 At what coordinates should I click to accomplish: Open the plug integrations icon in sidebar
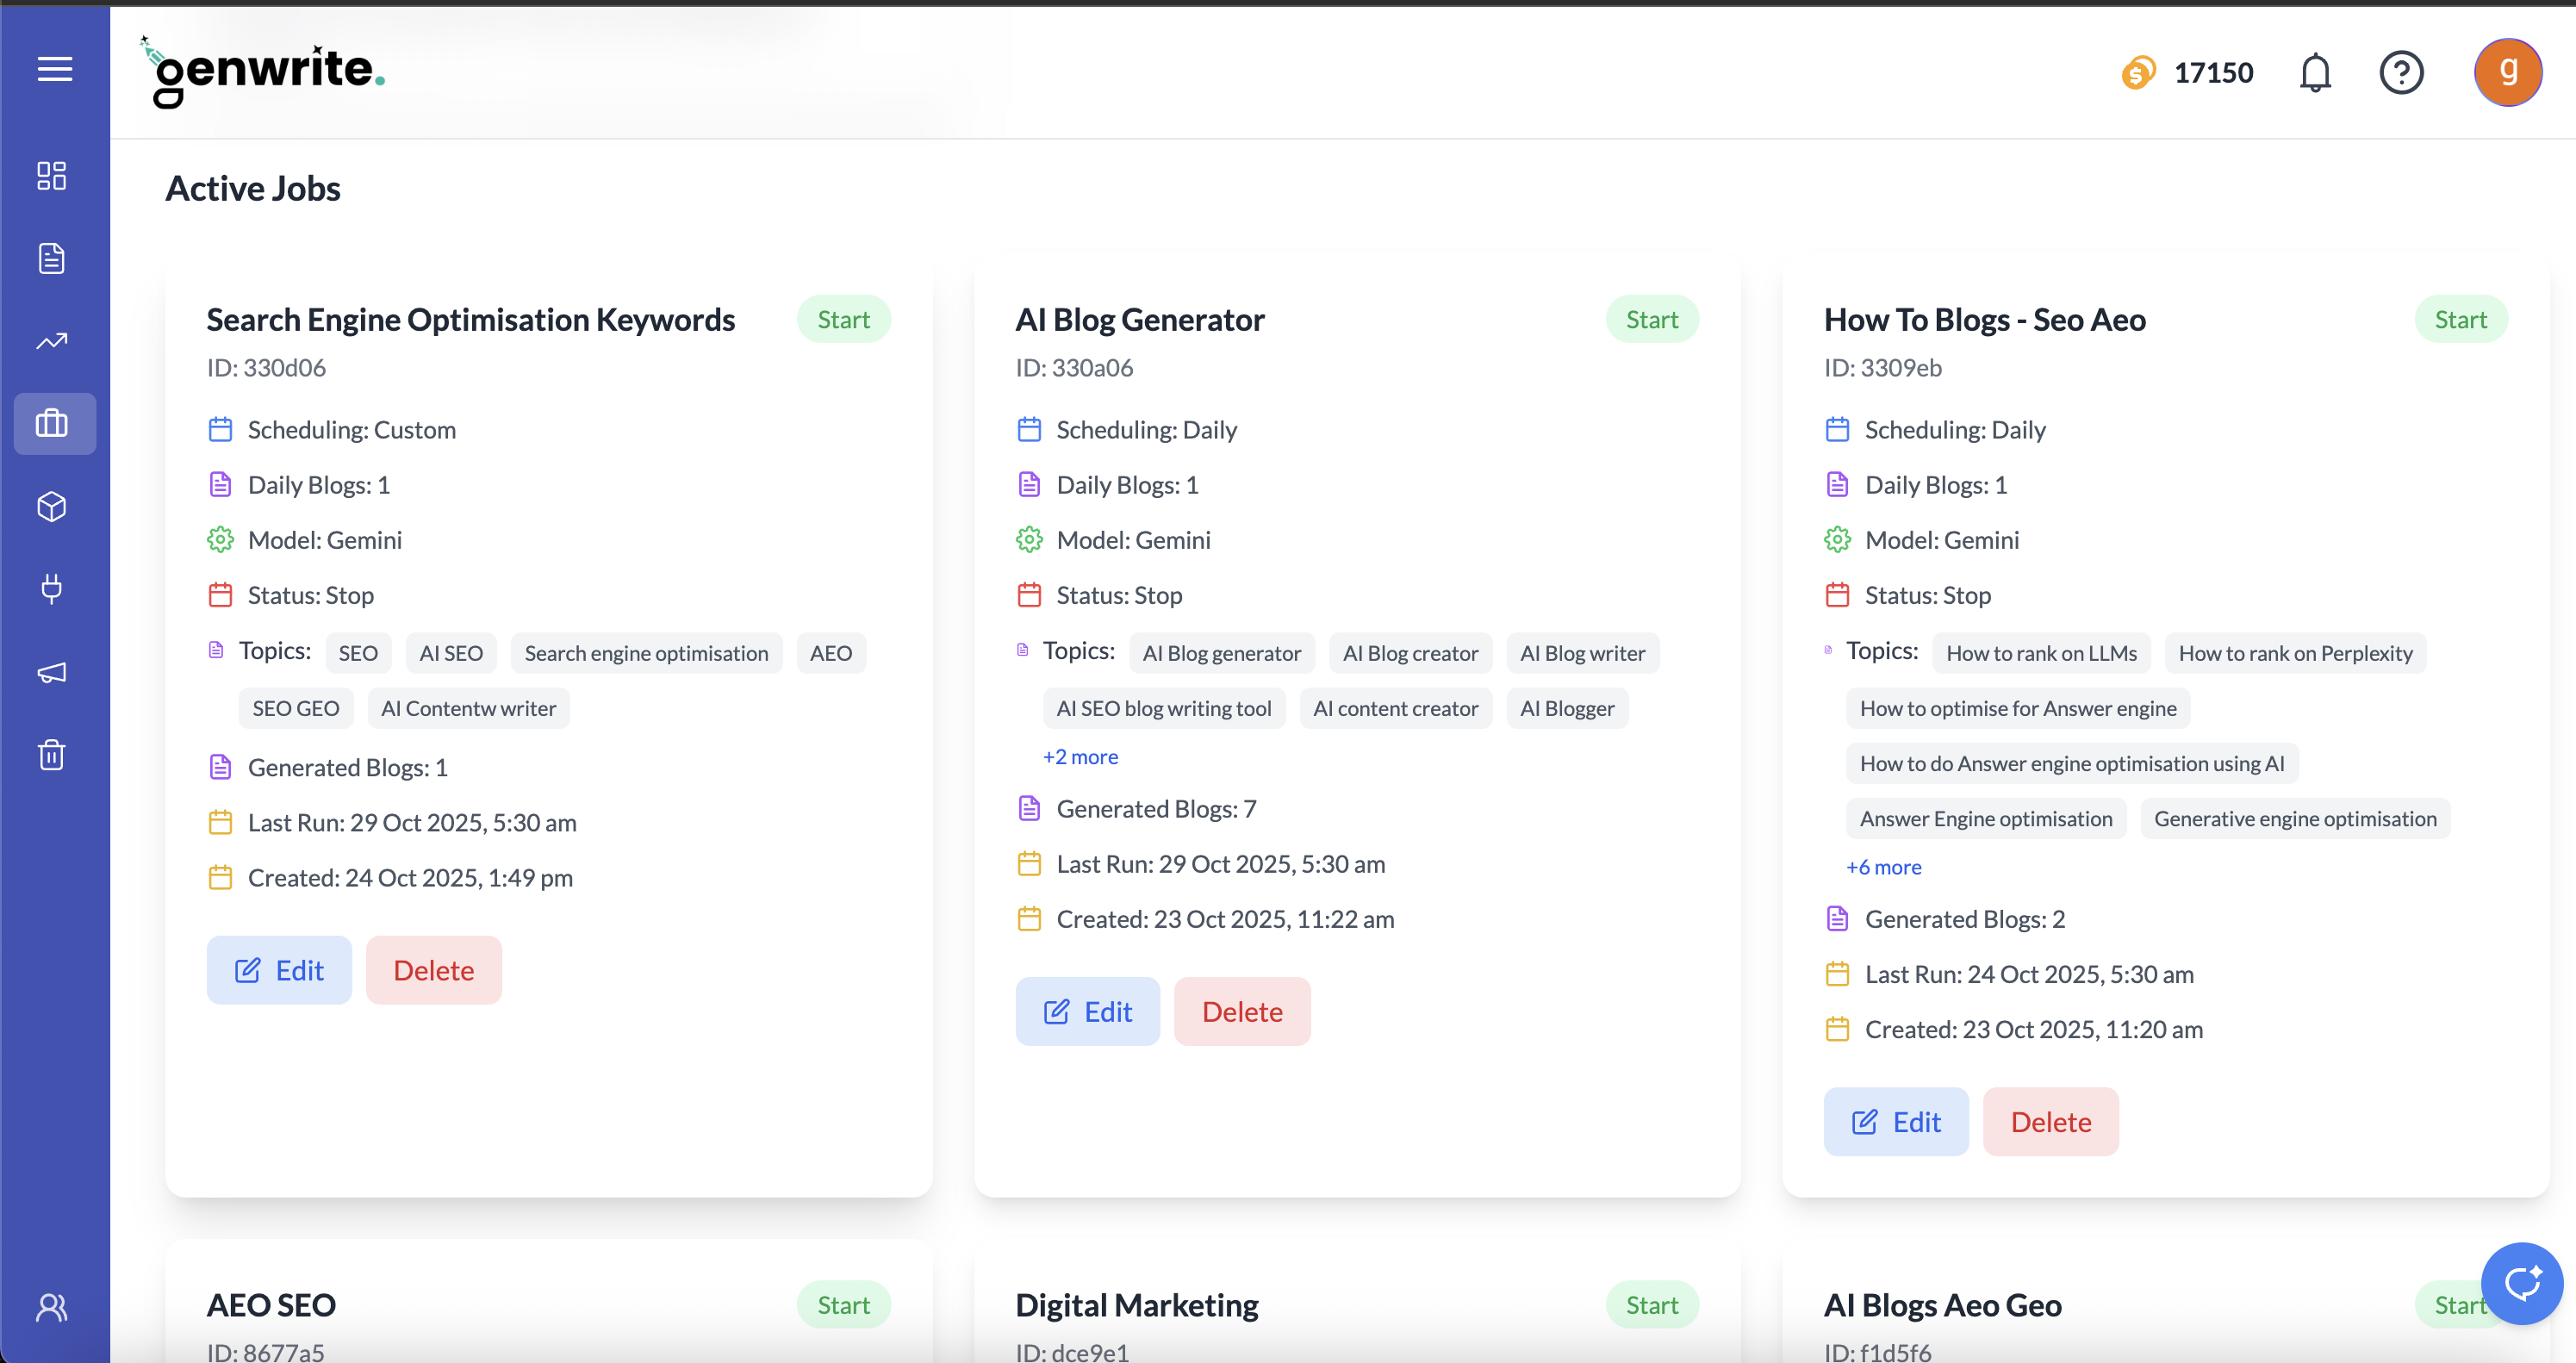[x=53, y=589]
